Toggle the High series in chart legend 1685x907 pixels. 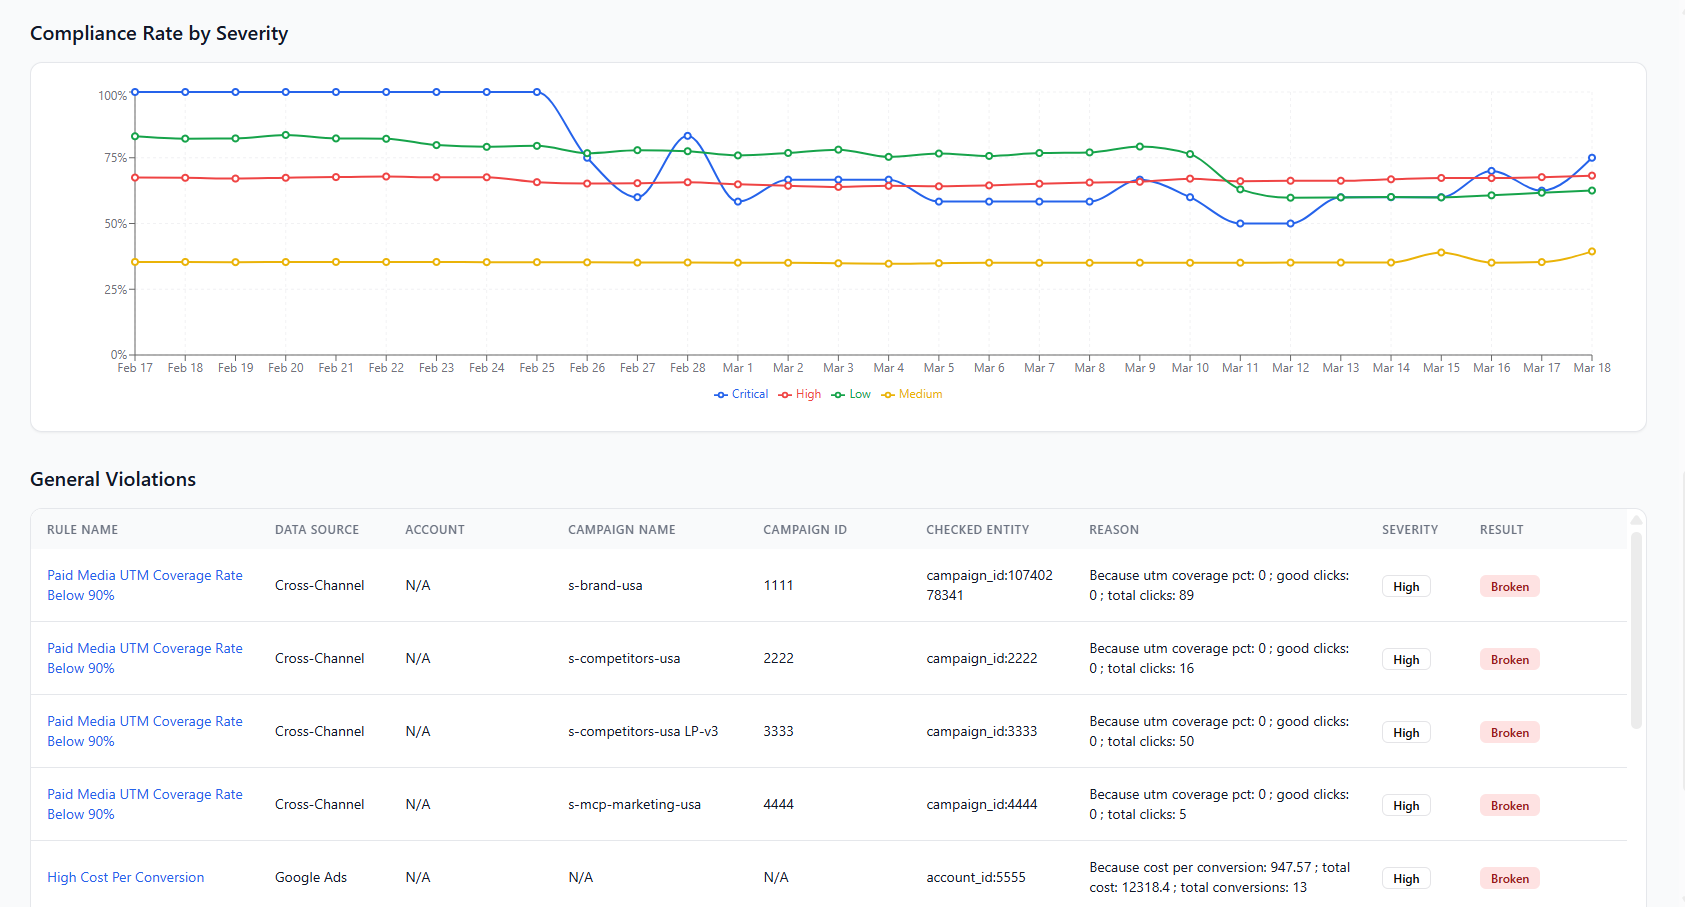pyautogui.click(x=800, y=394)
